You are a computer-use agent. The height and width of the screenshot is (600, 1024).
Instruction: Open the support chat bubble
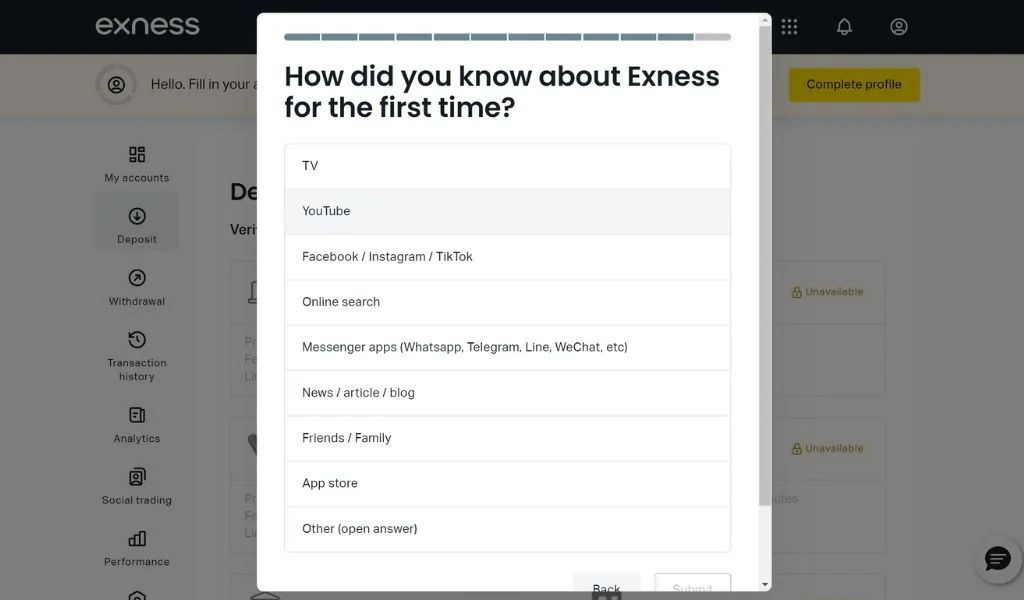tap(997, 560)
